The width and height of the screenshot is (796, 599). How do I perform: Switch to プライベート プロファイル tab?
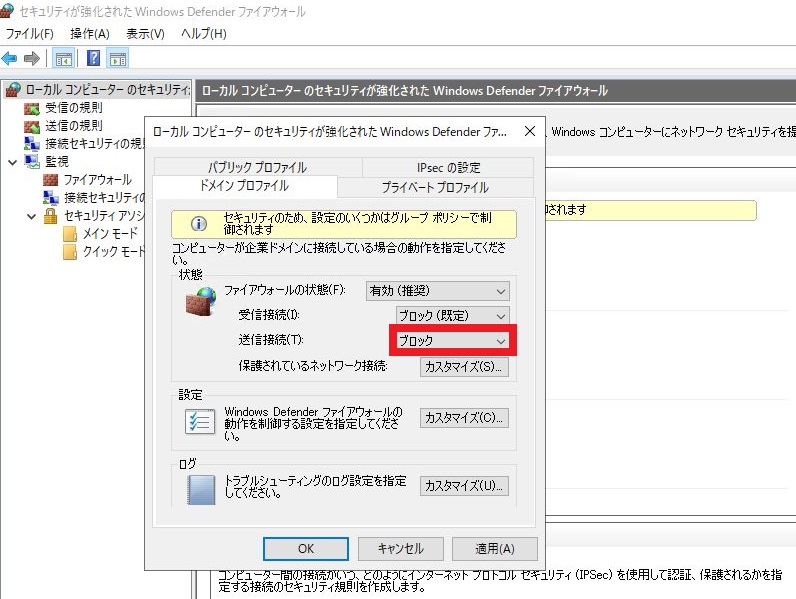[435, 187]
